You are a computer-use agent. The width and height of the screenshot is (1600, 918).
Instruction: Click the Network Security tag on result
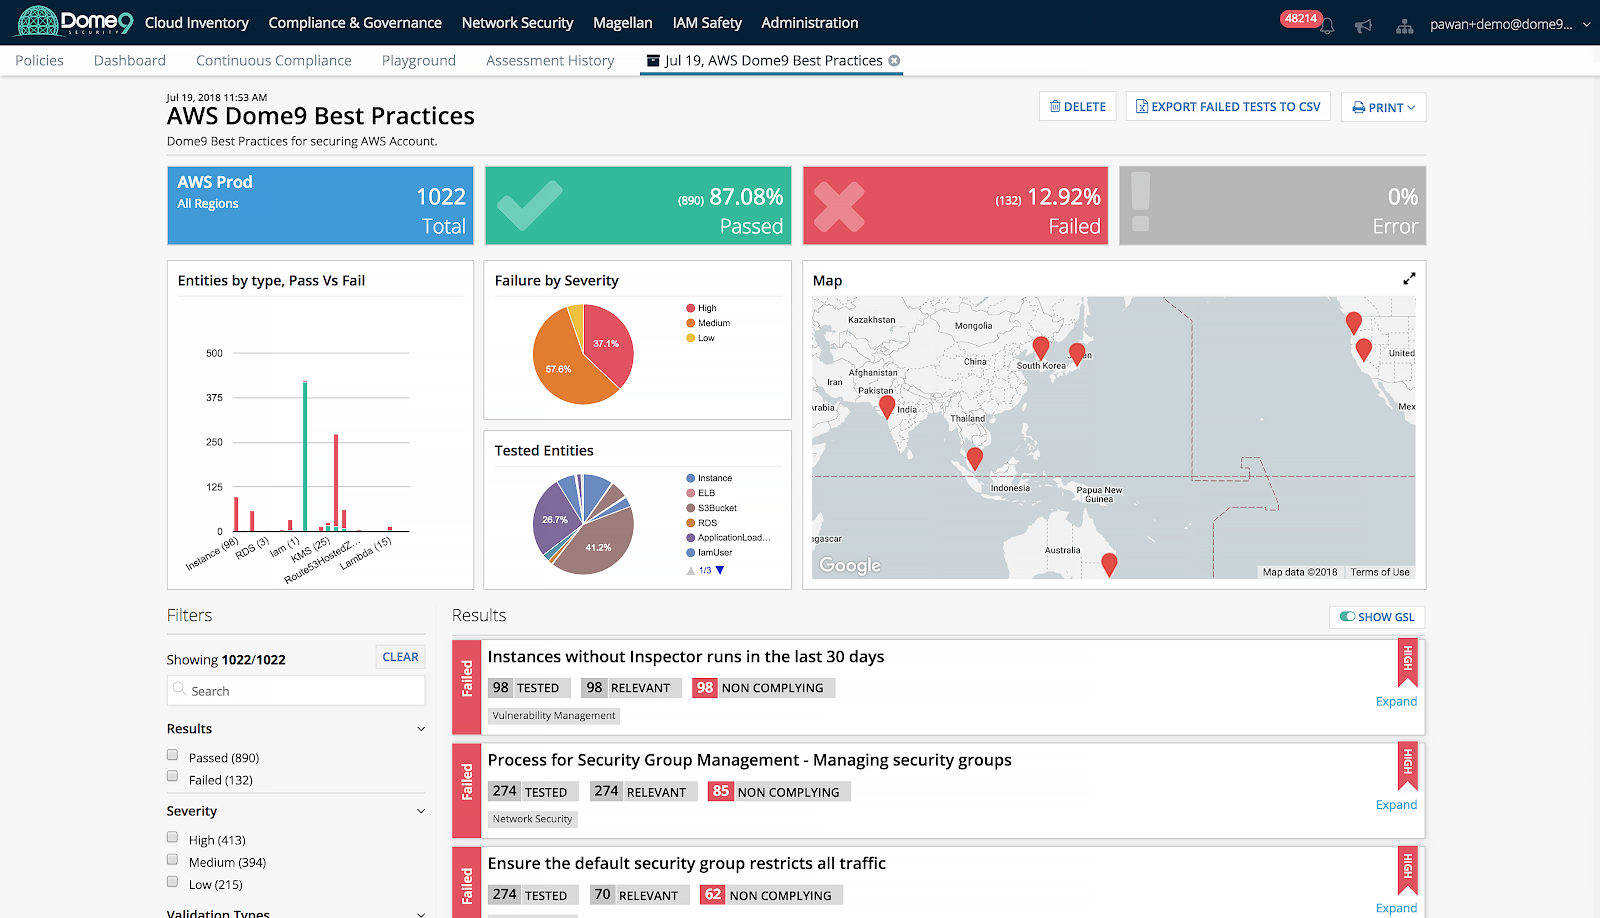532,819
